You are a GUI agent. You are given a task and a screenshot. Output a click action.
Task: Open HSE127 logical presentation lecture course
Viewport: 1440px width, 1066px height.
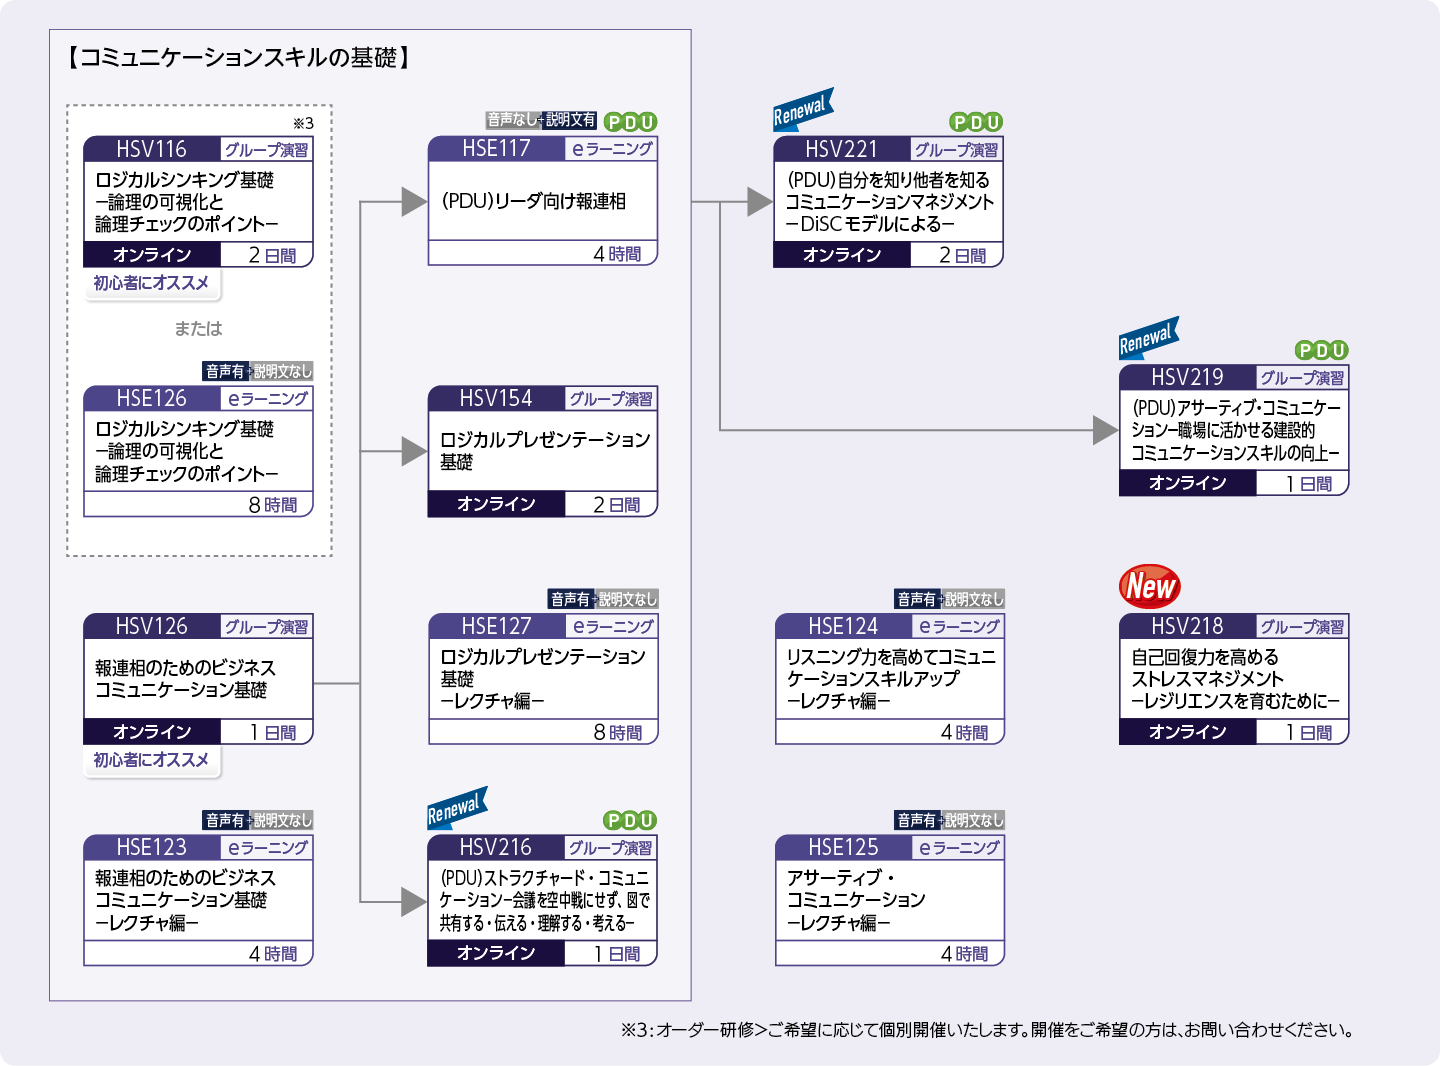click(543, 679)
